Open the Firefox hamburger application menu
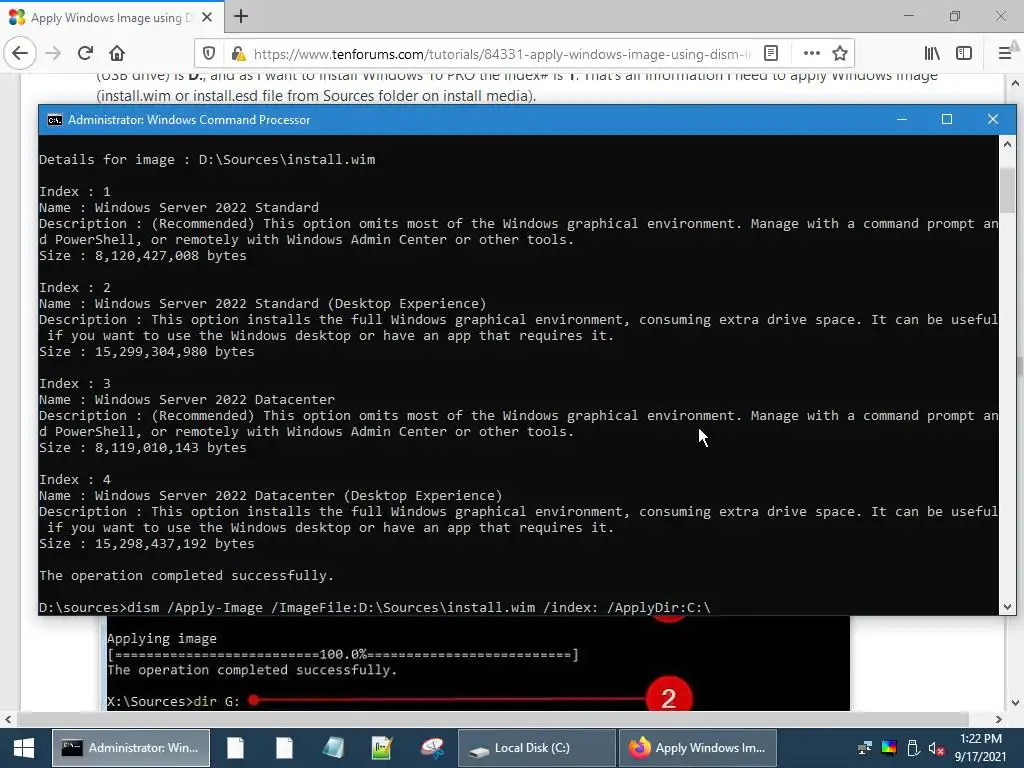The height and width of the screenshot is (768, 1024). (x=1005, y=54)
